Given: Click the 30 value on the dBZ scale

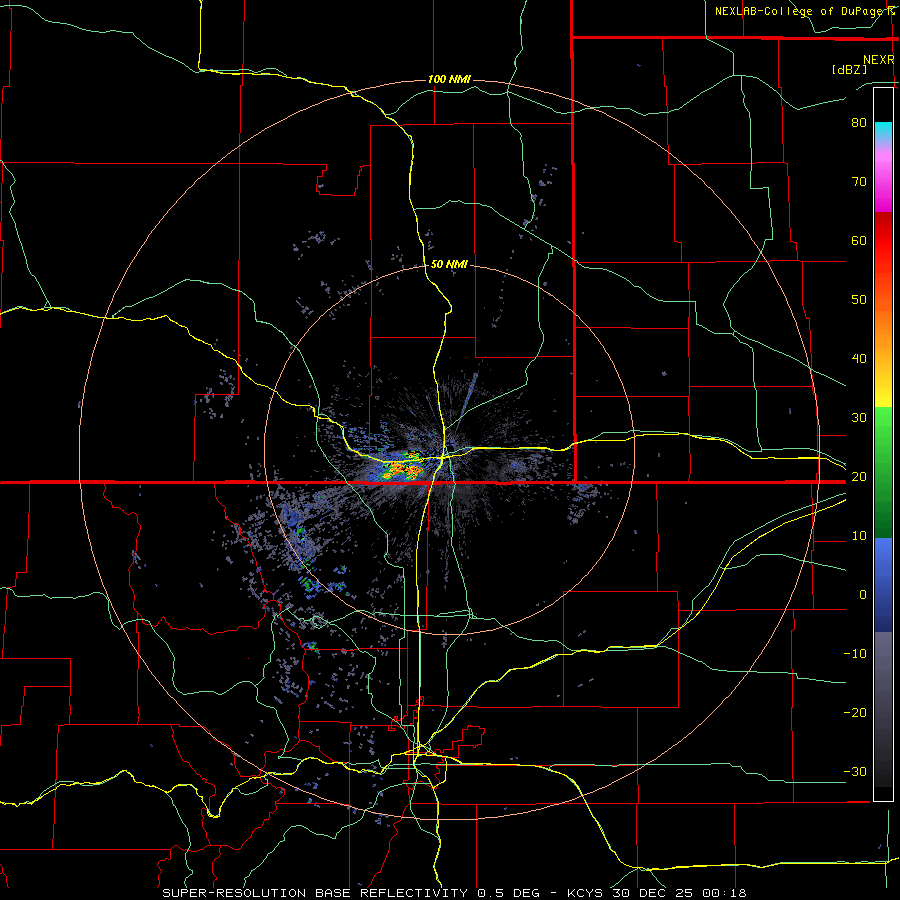Looking at the screenshot, I should tap(859, 417).
